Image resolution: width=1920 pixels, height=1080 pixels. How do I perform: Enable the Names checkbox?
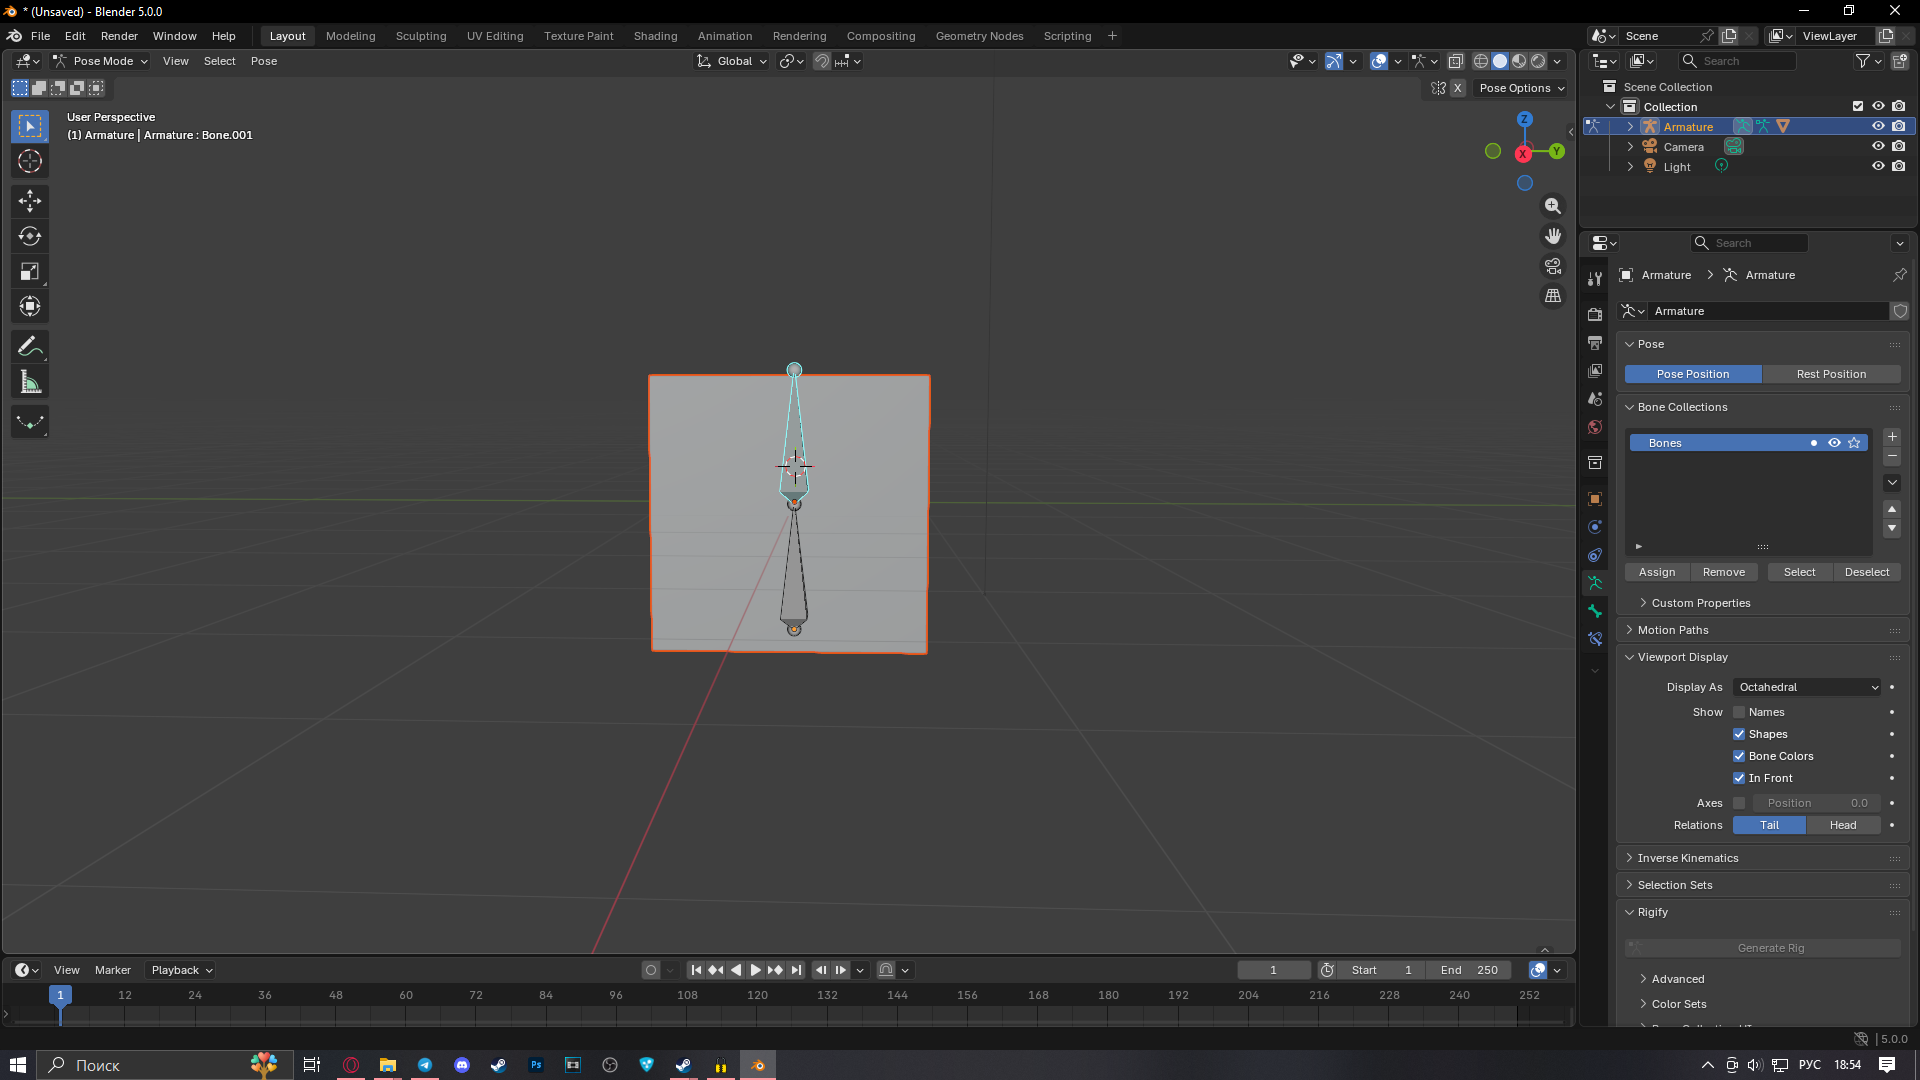[x=1739, y=712]
